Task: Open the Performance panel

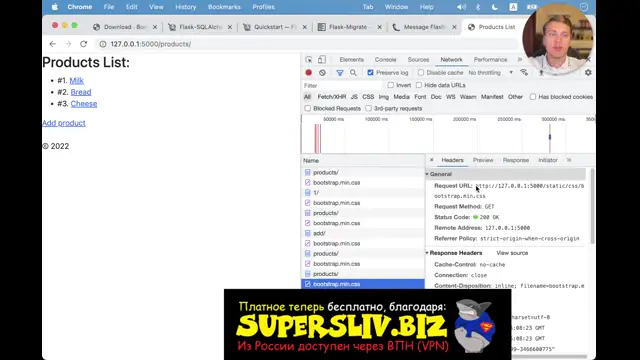Action: (x=490, y=60)
